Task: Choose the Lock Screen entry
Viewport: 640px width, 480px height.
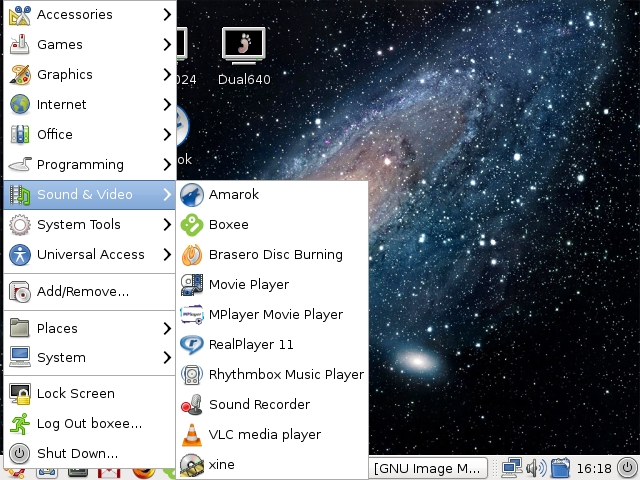Action: point(89,394)
